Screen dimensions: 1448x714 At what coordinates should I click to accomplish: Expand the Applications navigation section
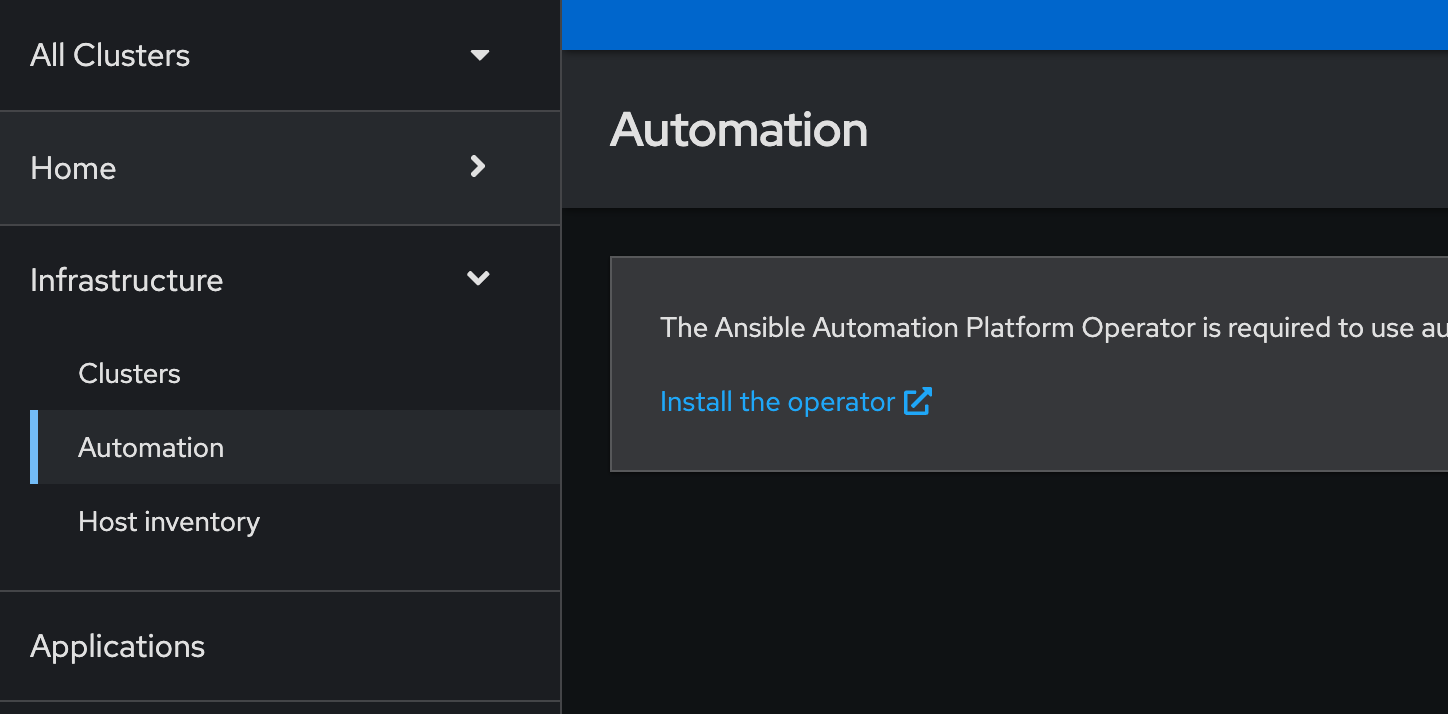pos(118,646)
